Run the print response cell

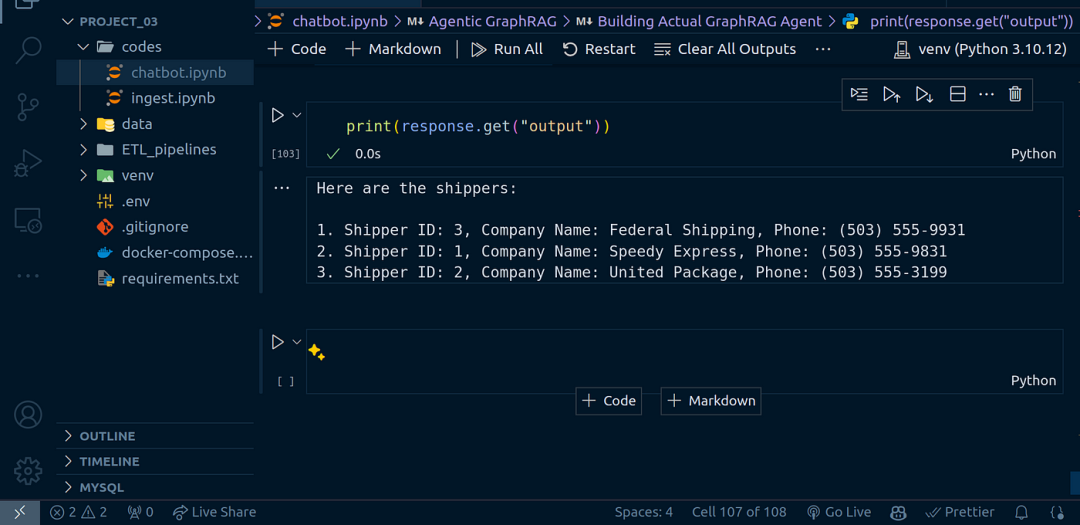point(278,116)
